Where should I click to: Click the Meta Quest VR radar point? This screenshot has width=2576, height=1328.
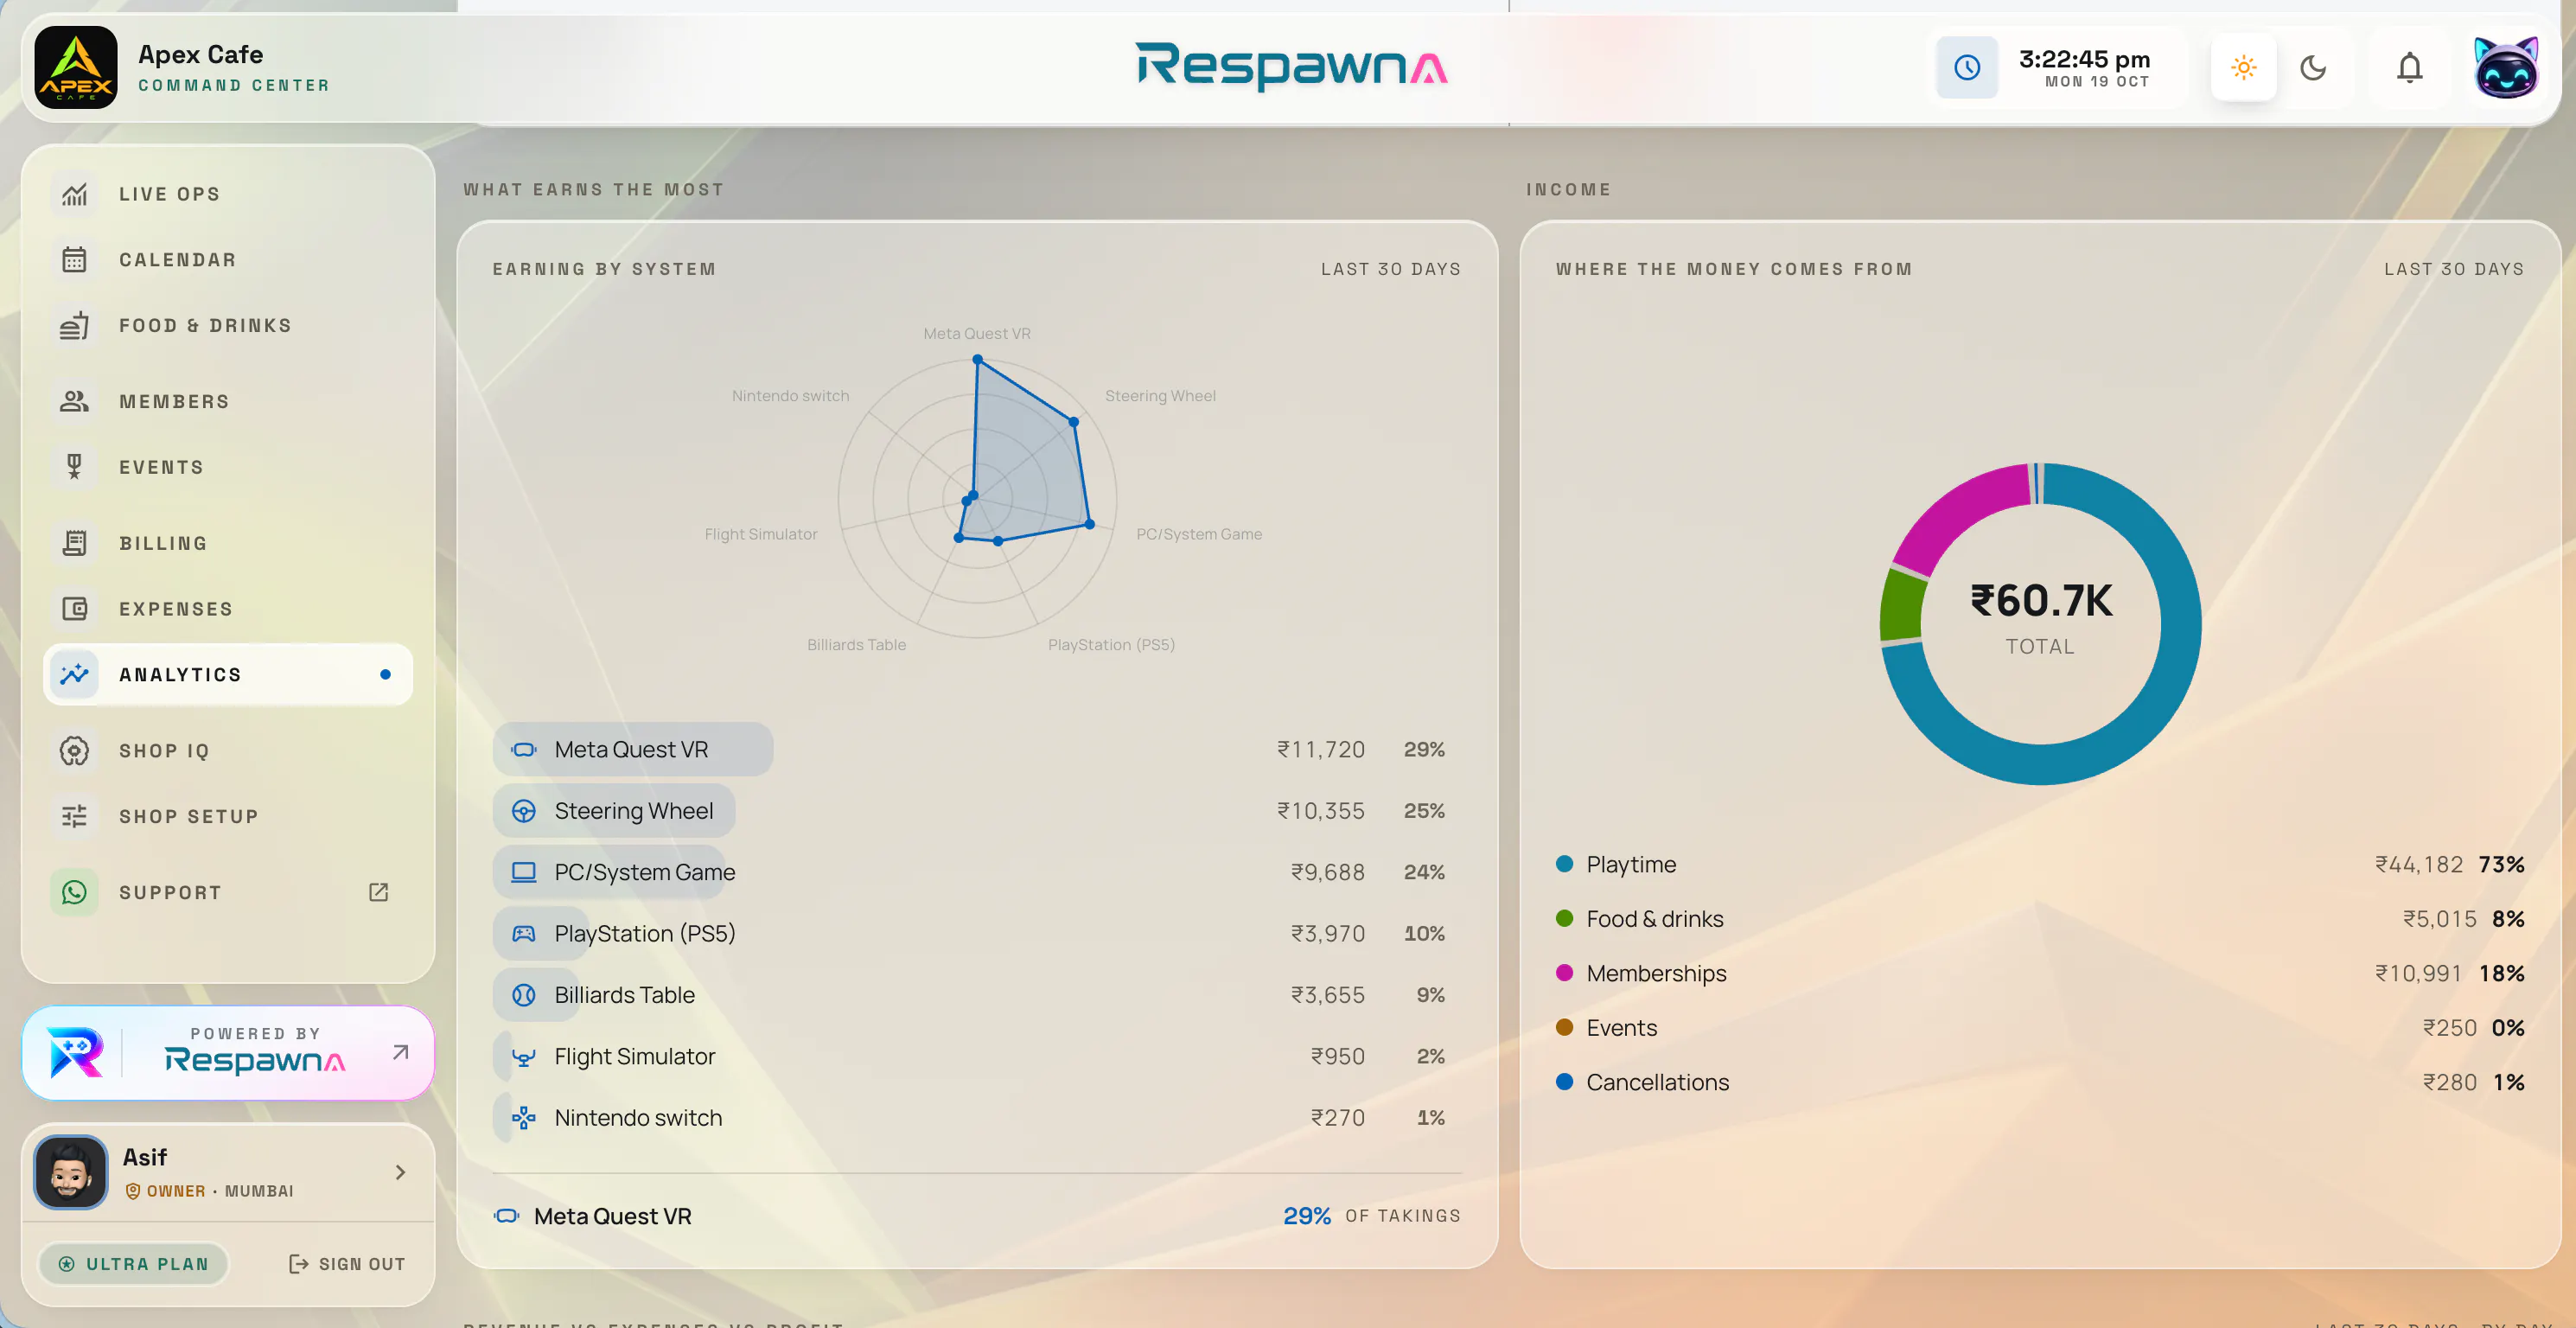tap(978, 359)
